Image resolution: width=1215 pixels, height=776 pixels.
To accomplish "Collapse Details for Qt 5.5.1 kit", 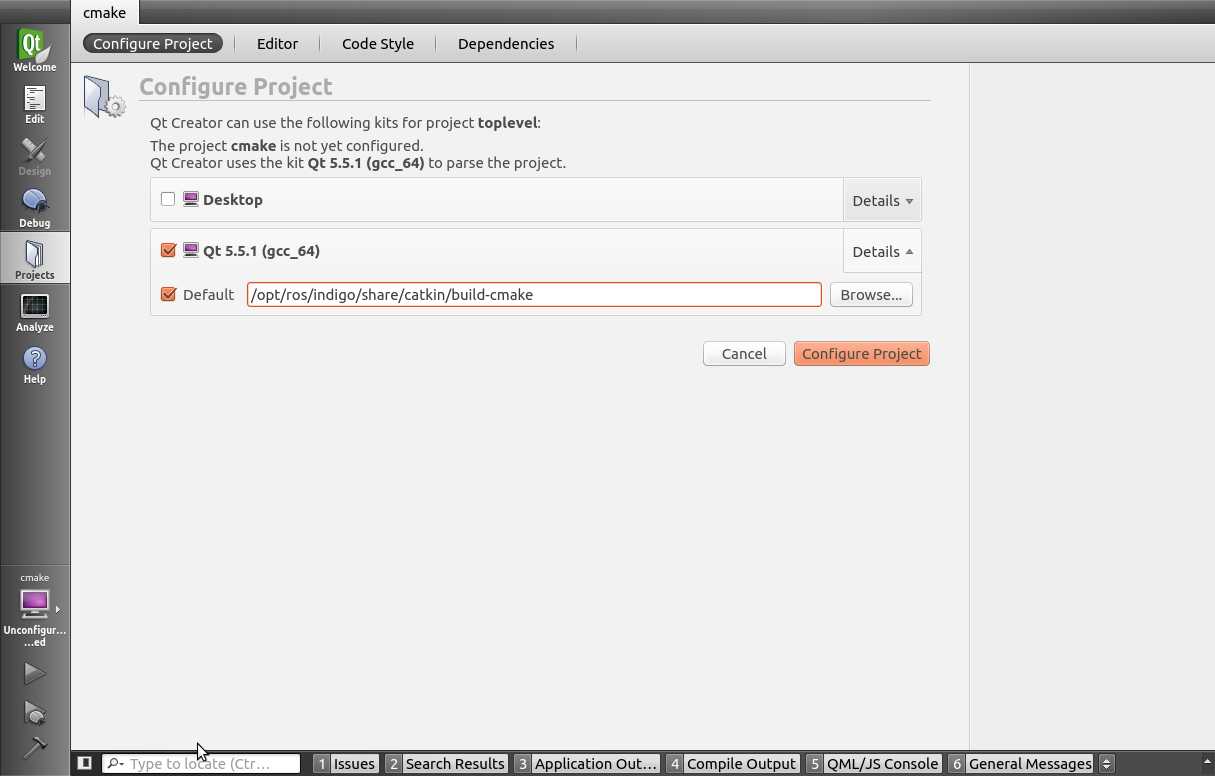I will (882, 251).
